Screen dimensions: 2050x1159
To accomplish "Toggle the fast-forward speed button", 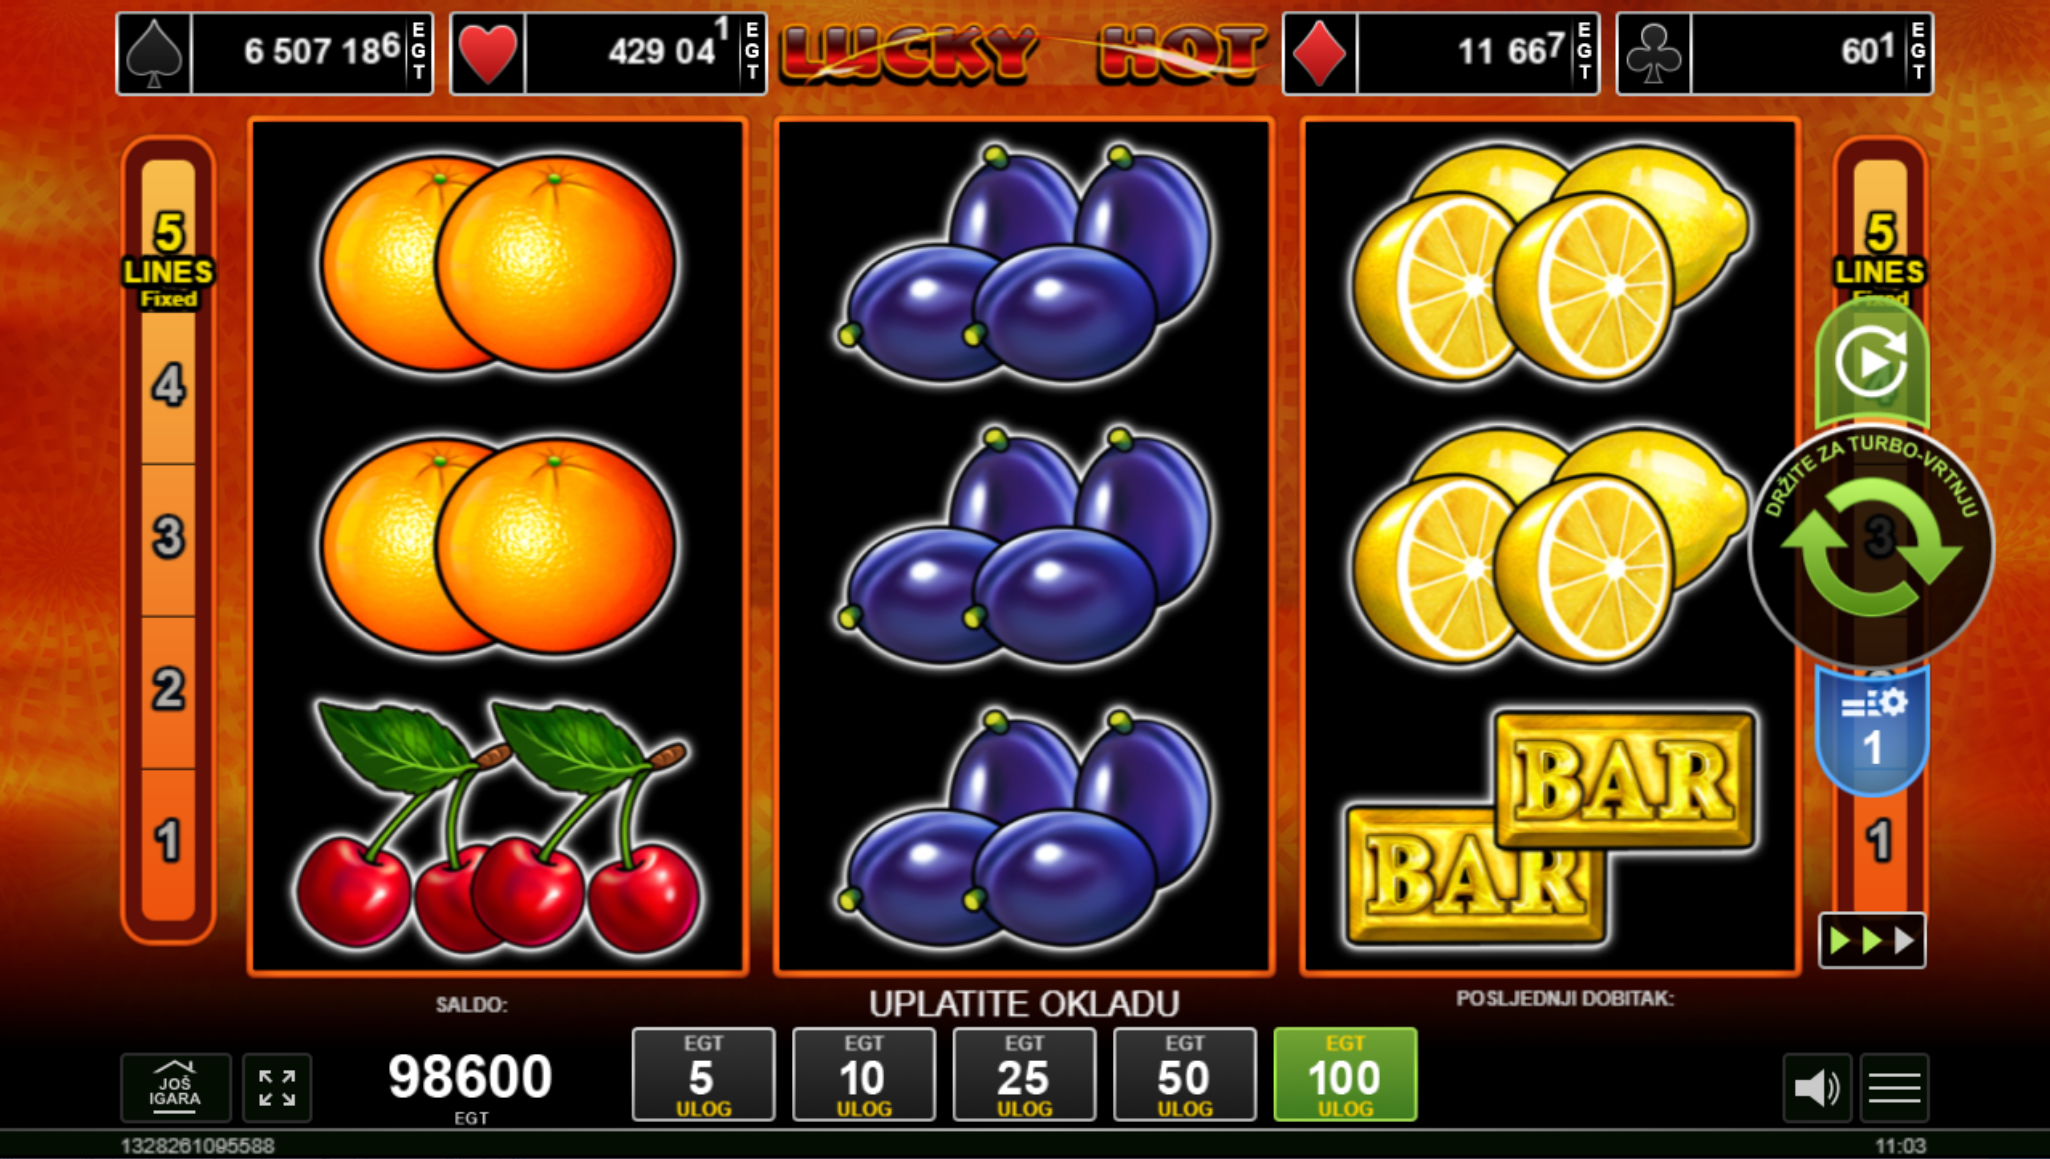I will (x=1872, y=940).
